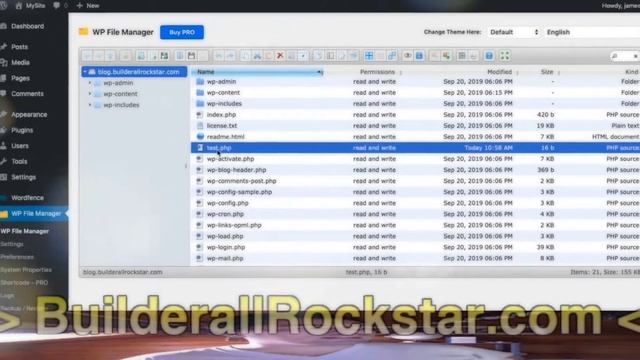640x360 pixels.
Task: Click the forward arrow in the file manager toolbar
Action: (98, 56)
